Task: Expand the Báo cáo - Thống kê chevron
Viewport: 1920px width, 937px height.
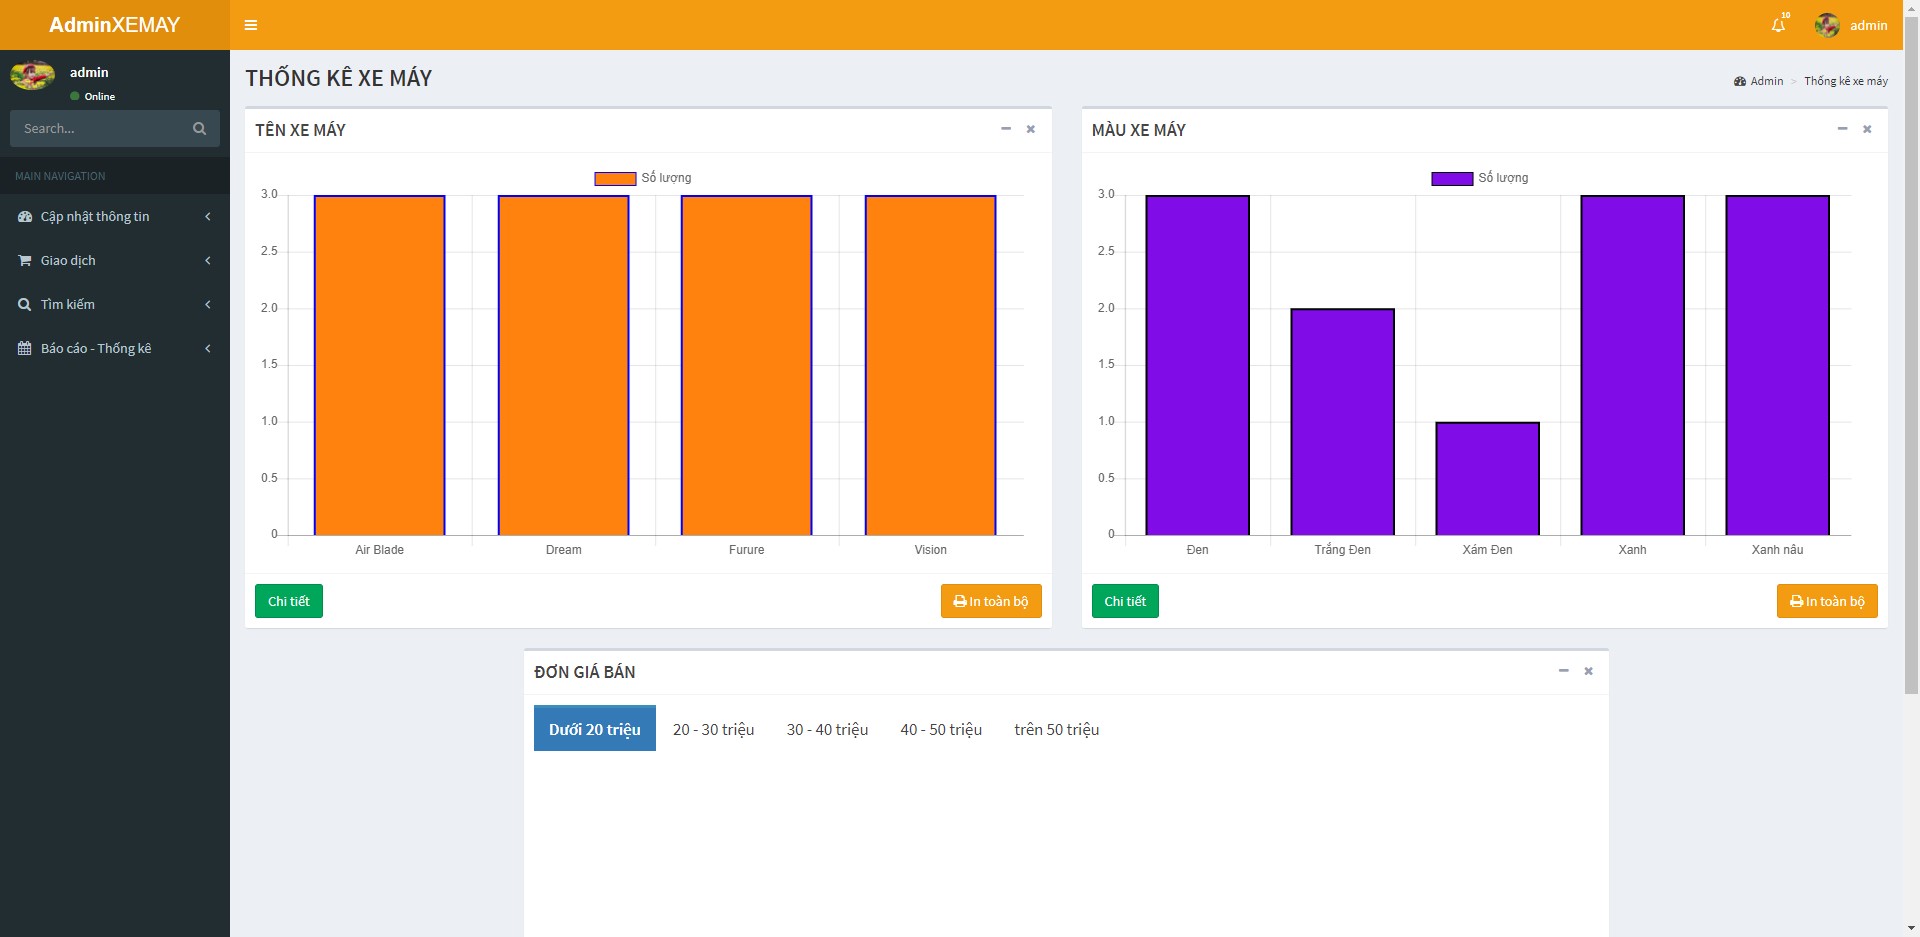Action: pyautogui.click(x=208, y=348)
